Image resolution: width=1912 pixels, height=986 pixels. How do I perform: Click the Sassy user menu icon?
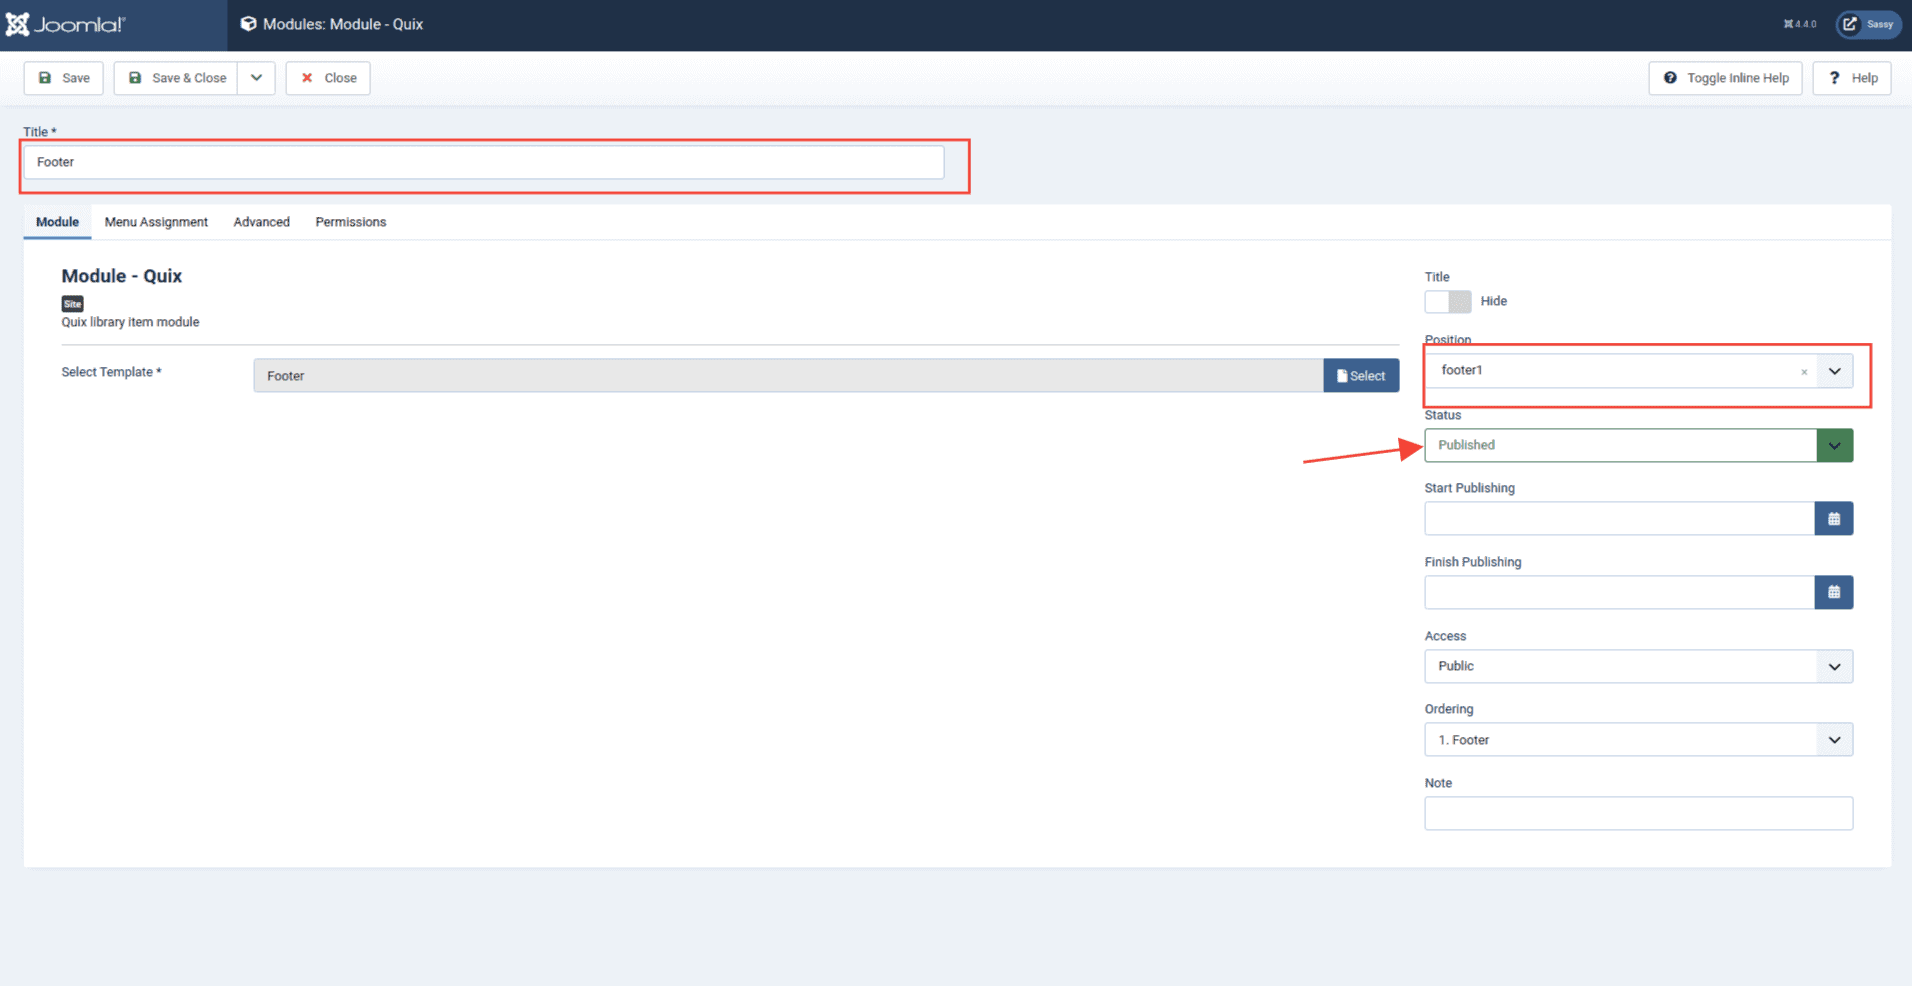(x=1868, y=24)
